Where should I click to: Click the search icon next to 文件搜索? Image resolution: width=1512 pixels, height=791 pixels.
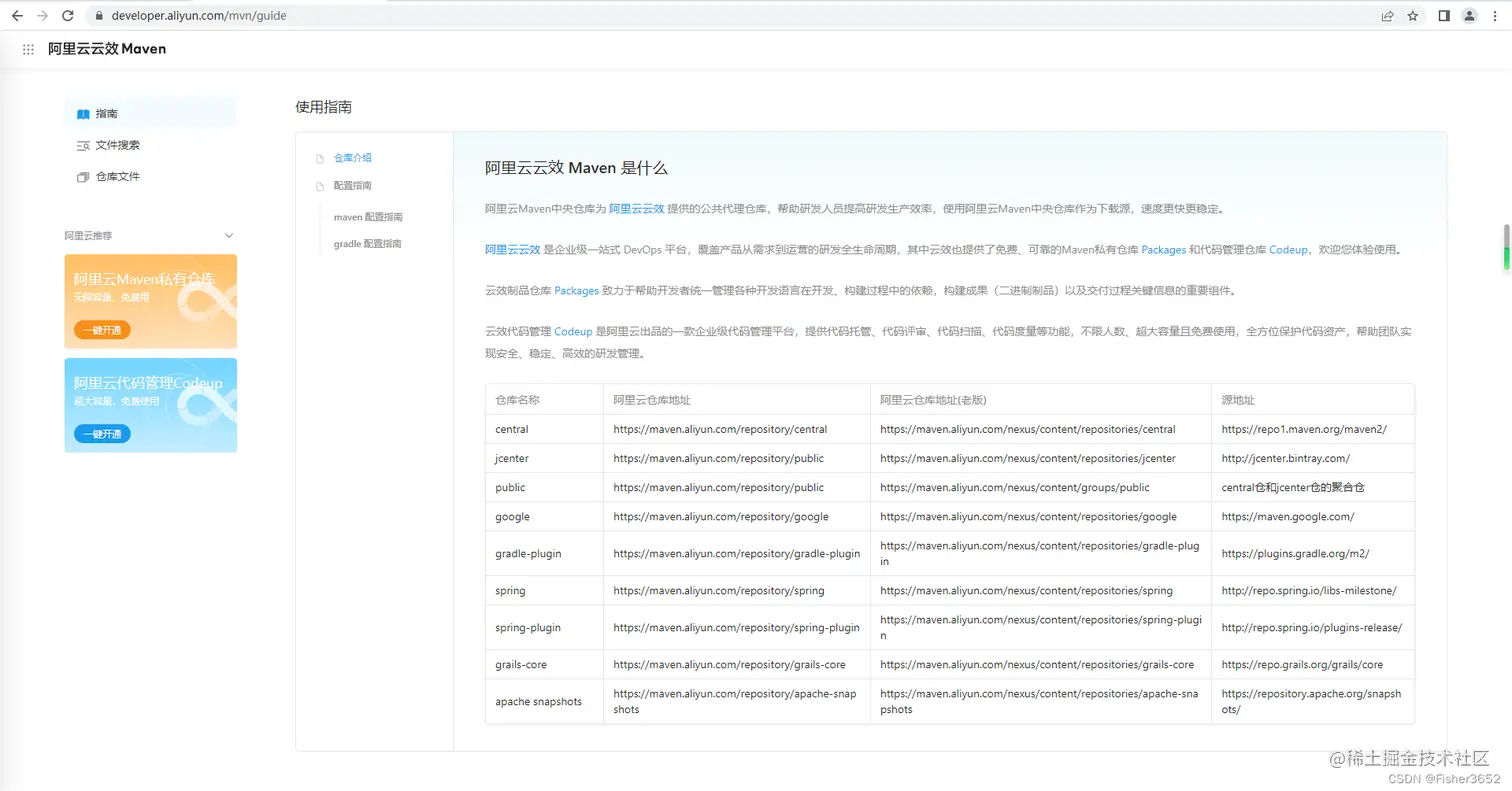click(x=83, y=145)
